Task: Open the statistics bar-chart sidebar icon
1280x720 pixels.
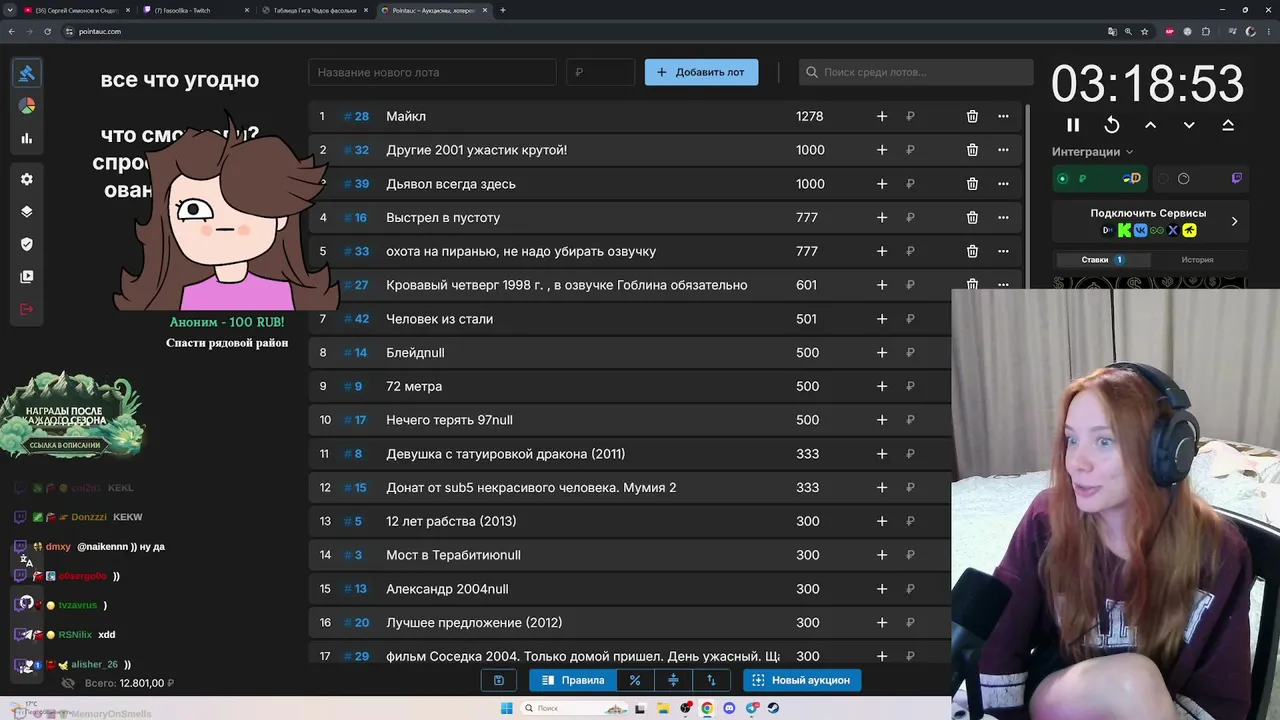Action: tap(27, 139)
